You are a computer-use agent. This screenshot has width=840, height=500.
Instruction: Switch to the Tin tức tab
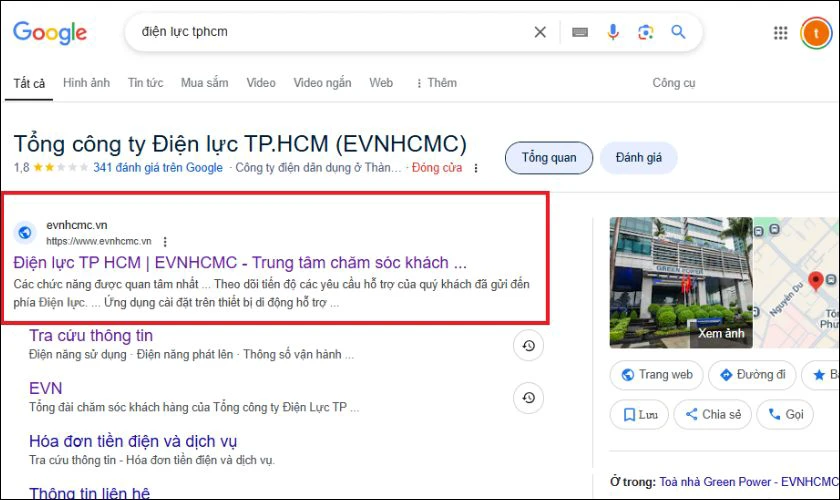(145, 83)
